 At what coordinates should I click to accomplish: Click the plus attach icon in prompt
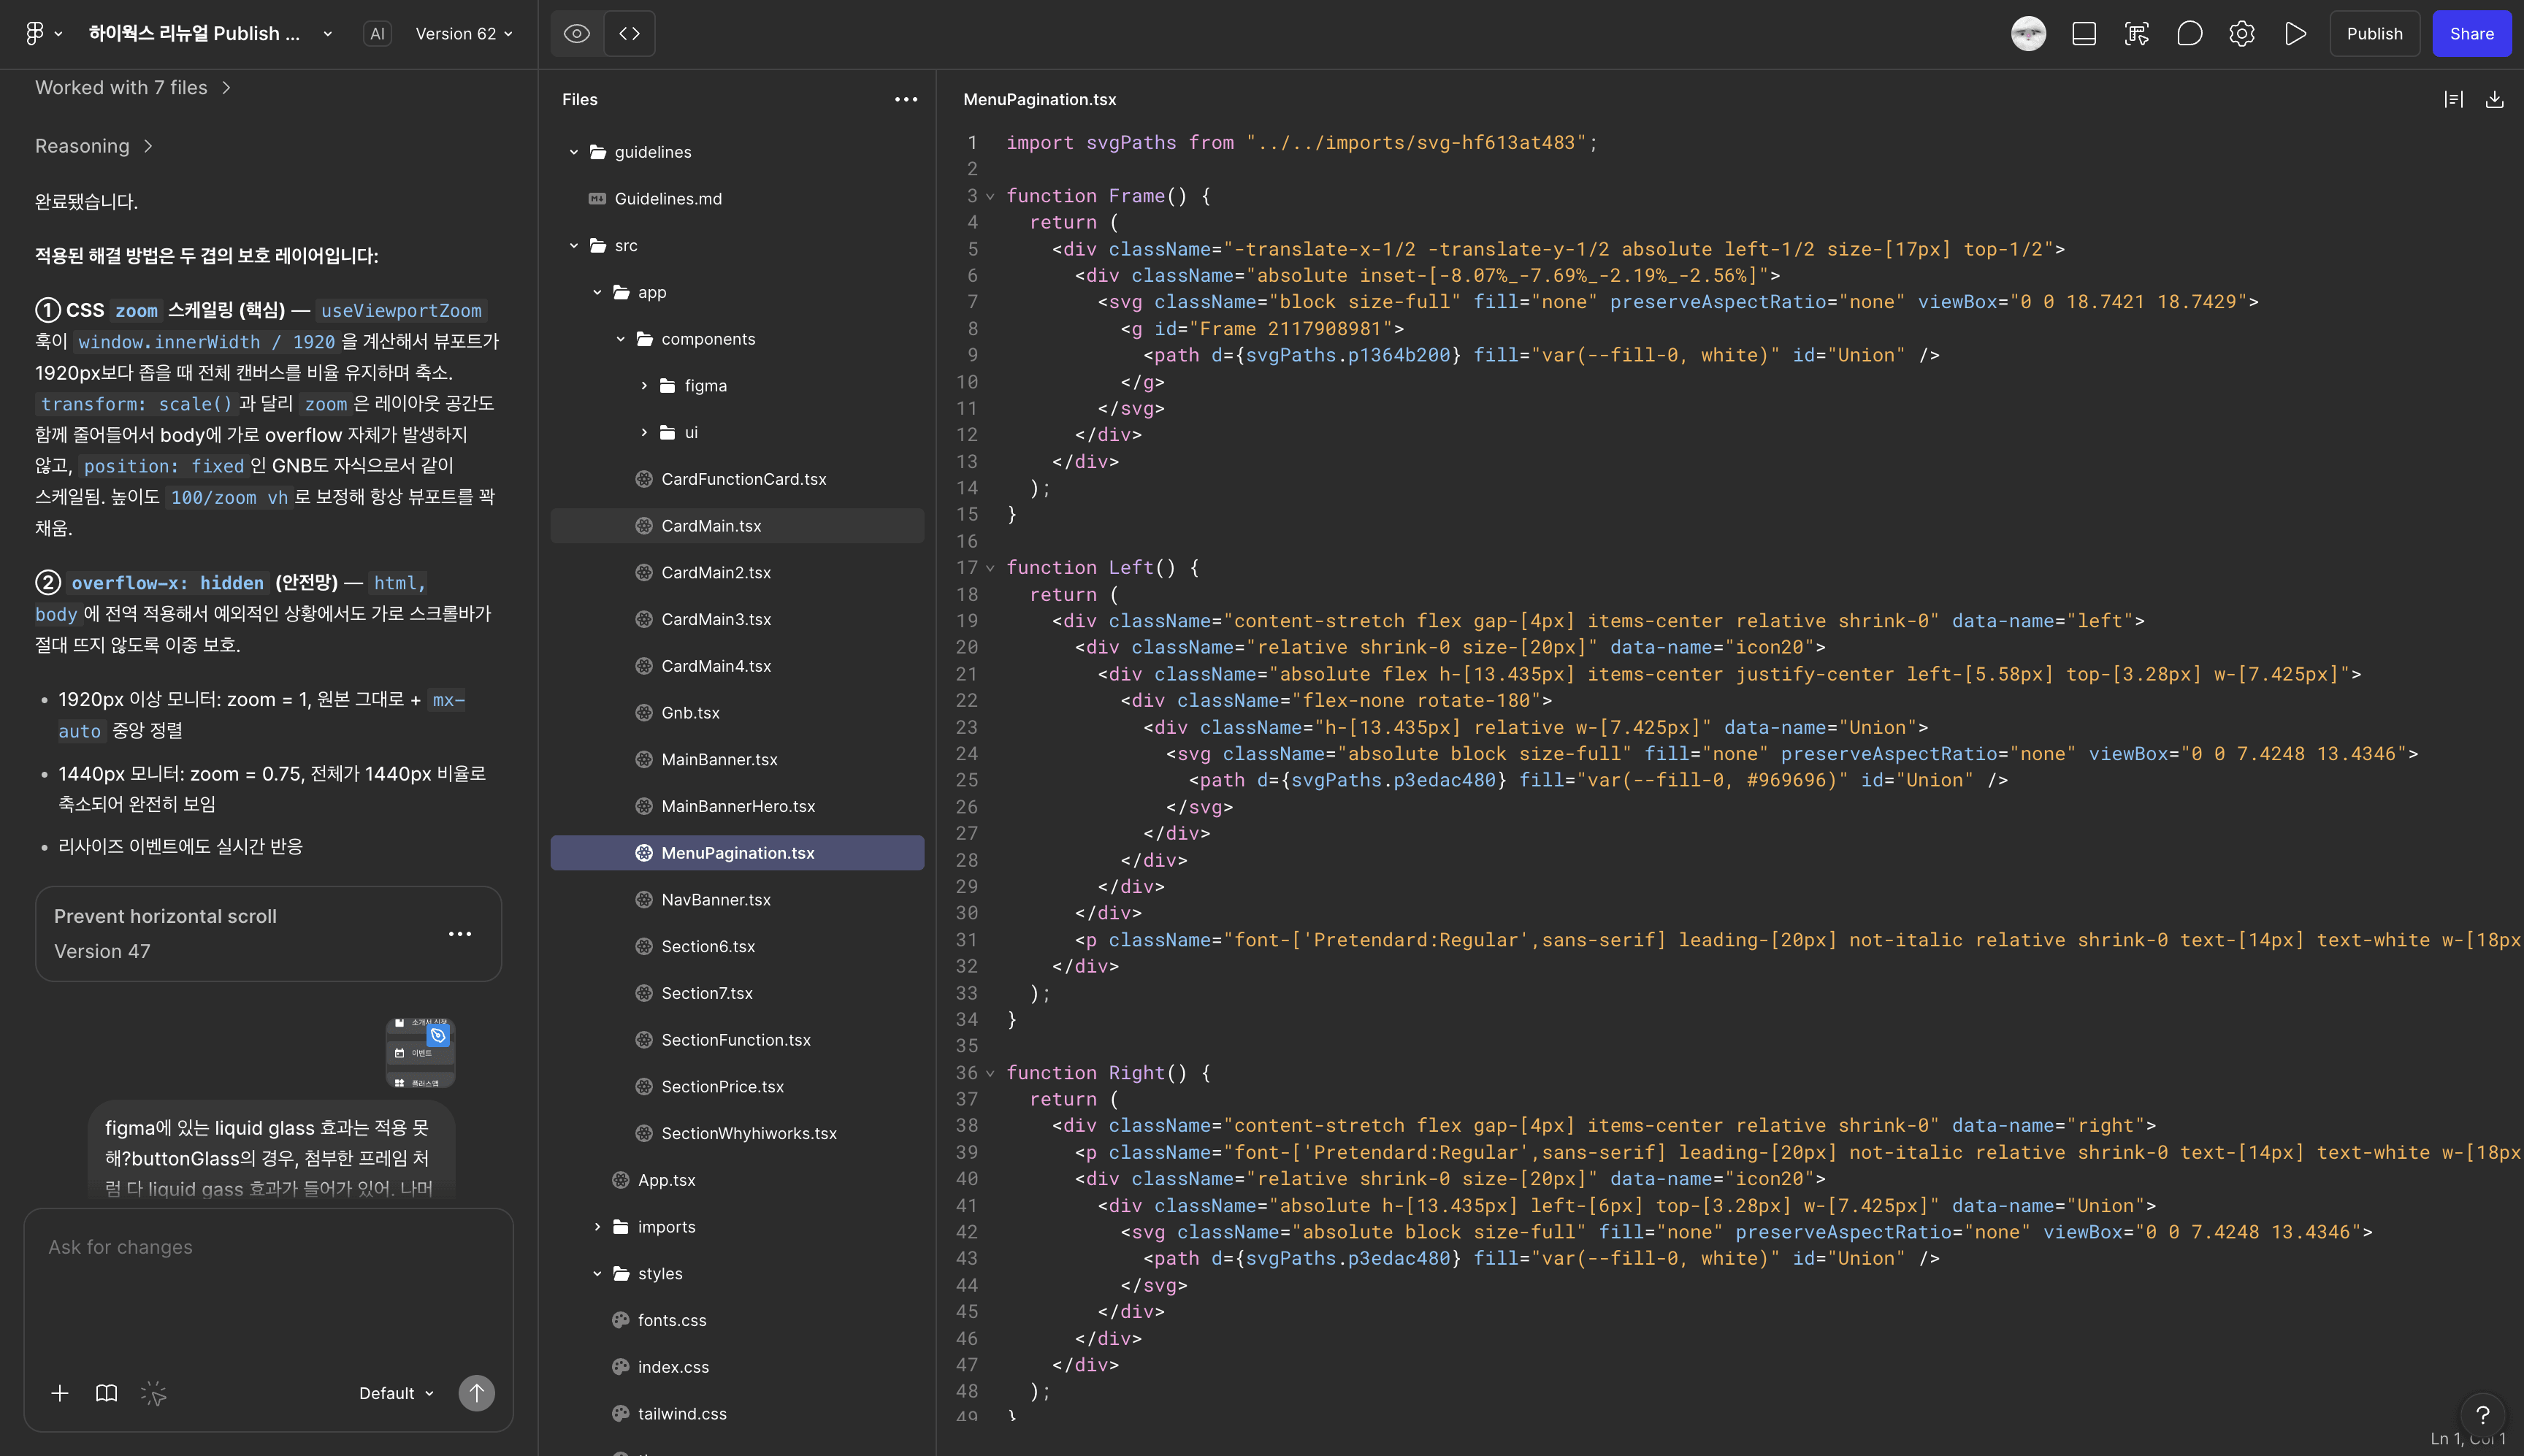(x=60, y=1392)
